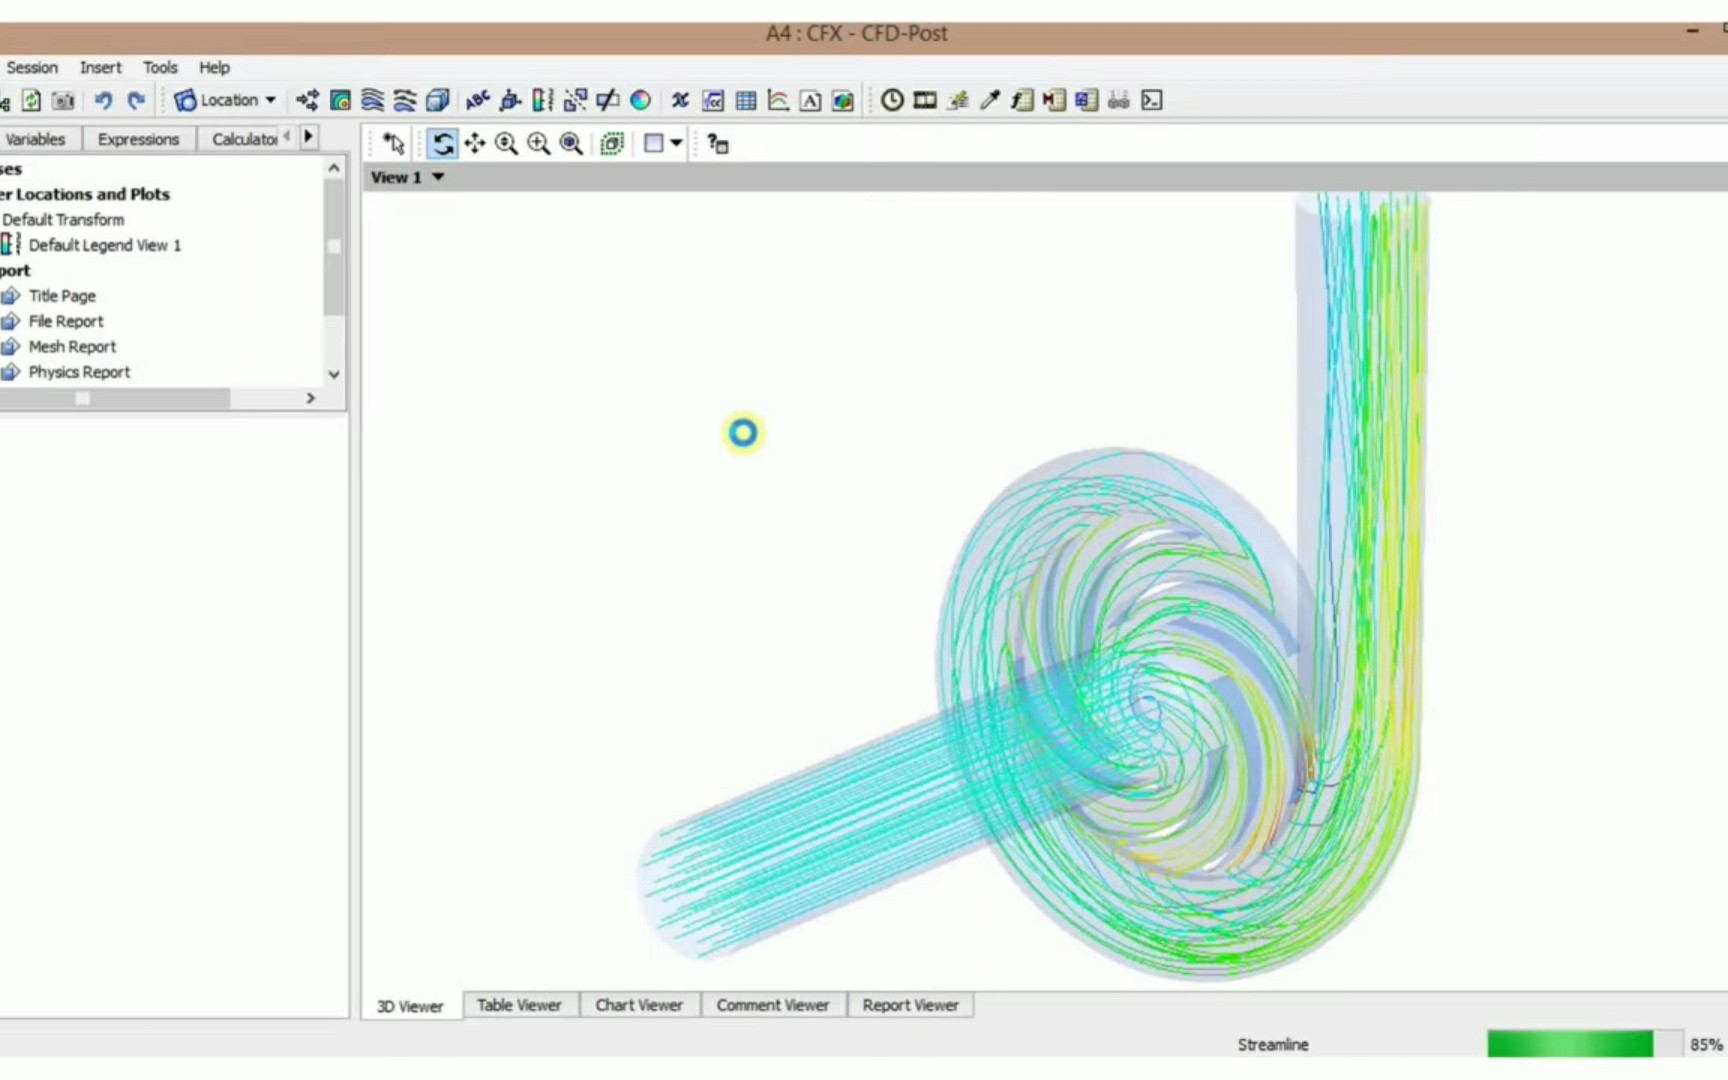Activate the Rotate tool in the viewer
This screenshot has width=1728, height=1080.
[x=443, y=144]
